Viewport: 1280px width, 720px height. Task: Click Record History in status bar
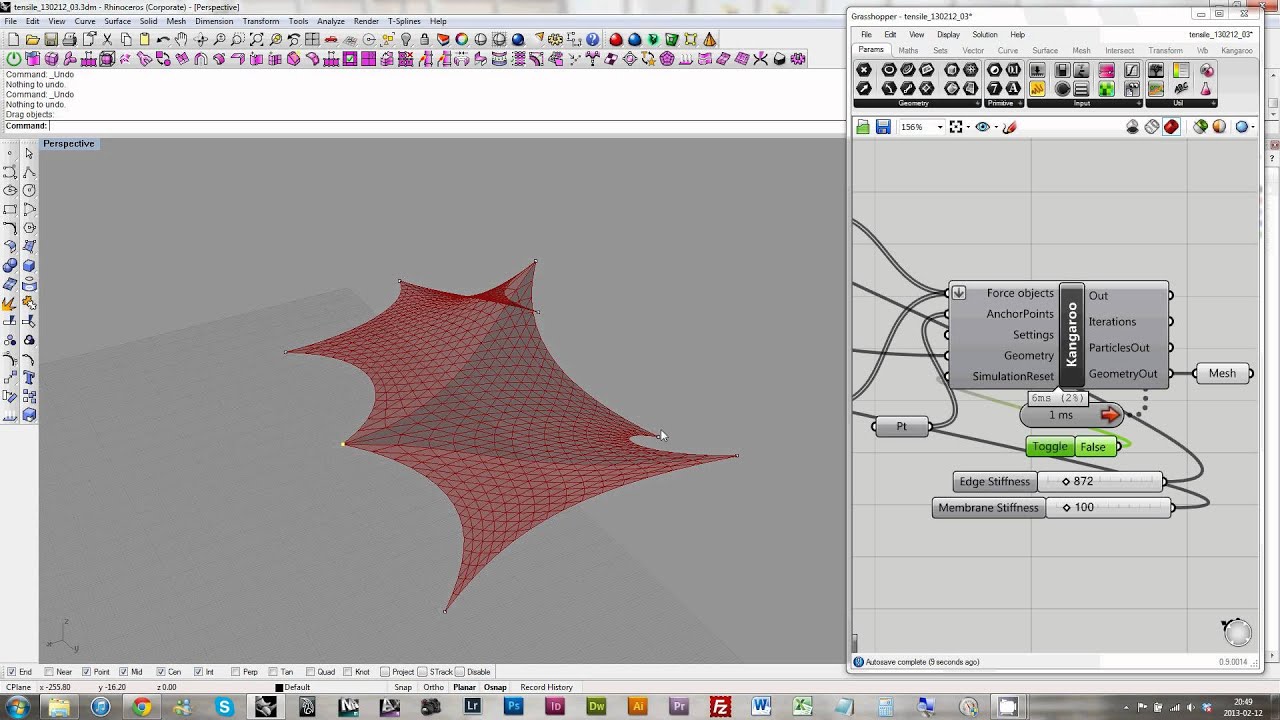click(x=546, y=687)
